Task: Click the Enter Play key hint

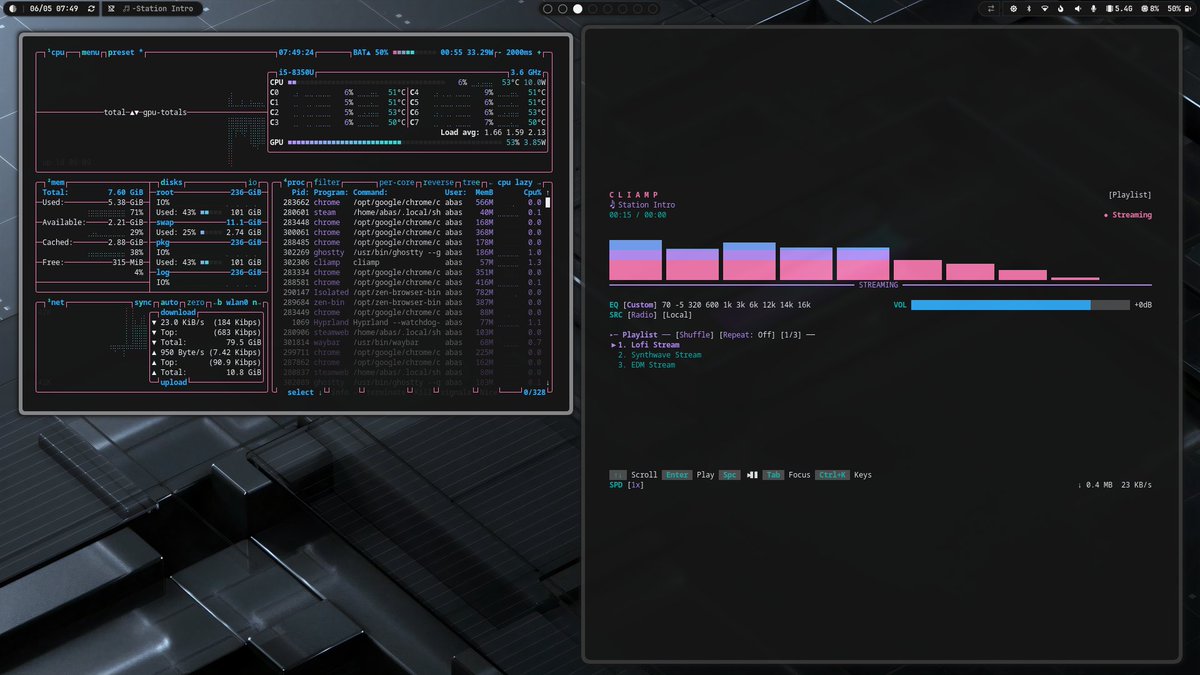Action: pos(690,475)
